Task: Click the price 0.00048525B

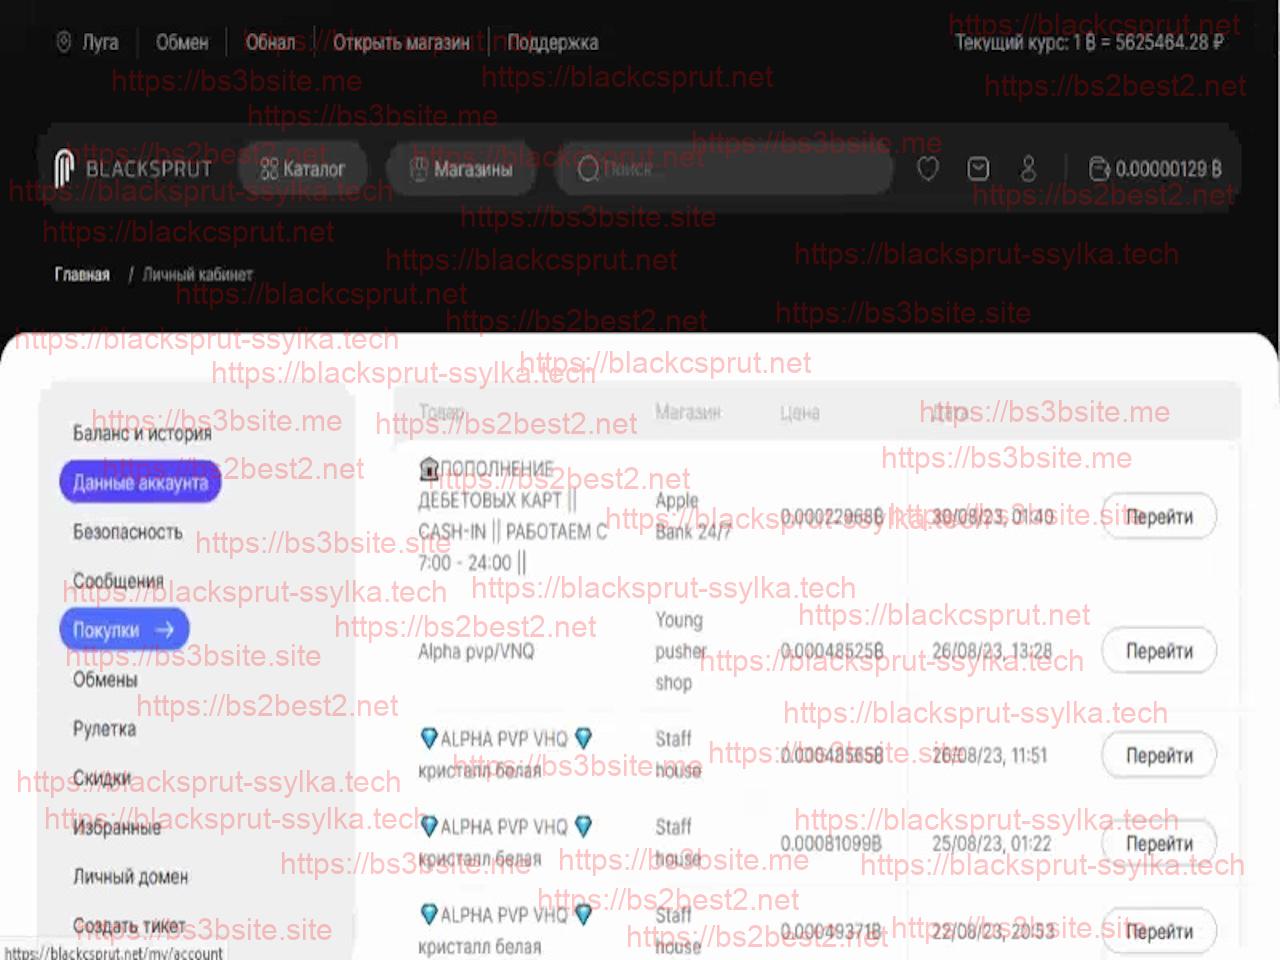Action: [832, 651]
